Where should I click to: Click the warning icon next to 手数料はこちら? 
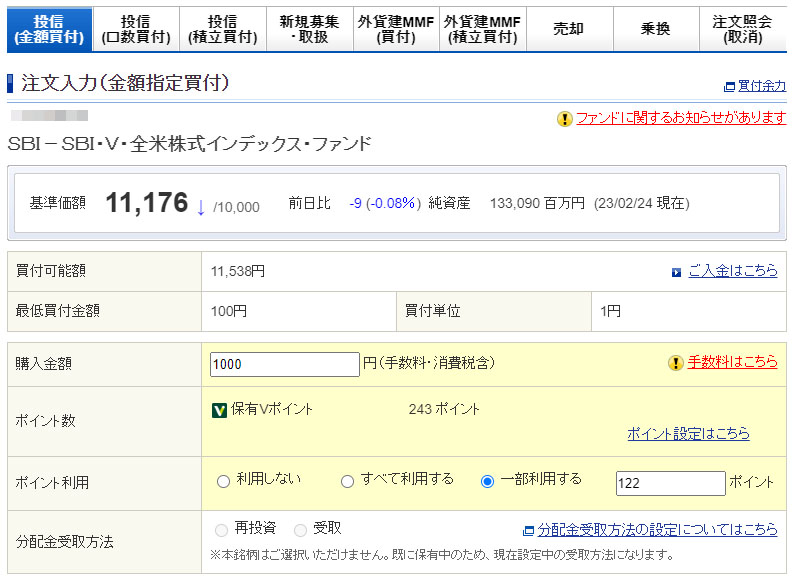click(x=676, y=363)
